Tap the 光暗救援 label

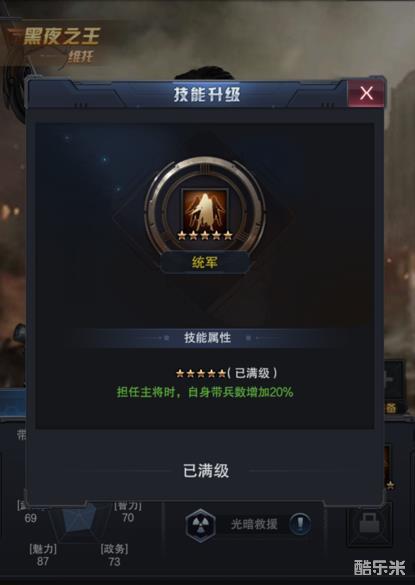pyautogui.click(x=254, y=524)
